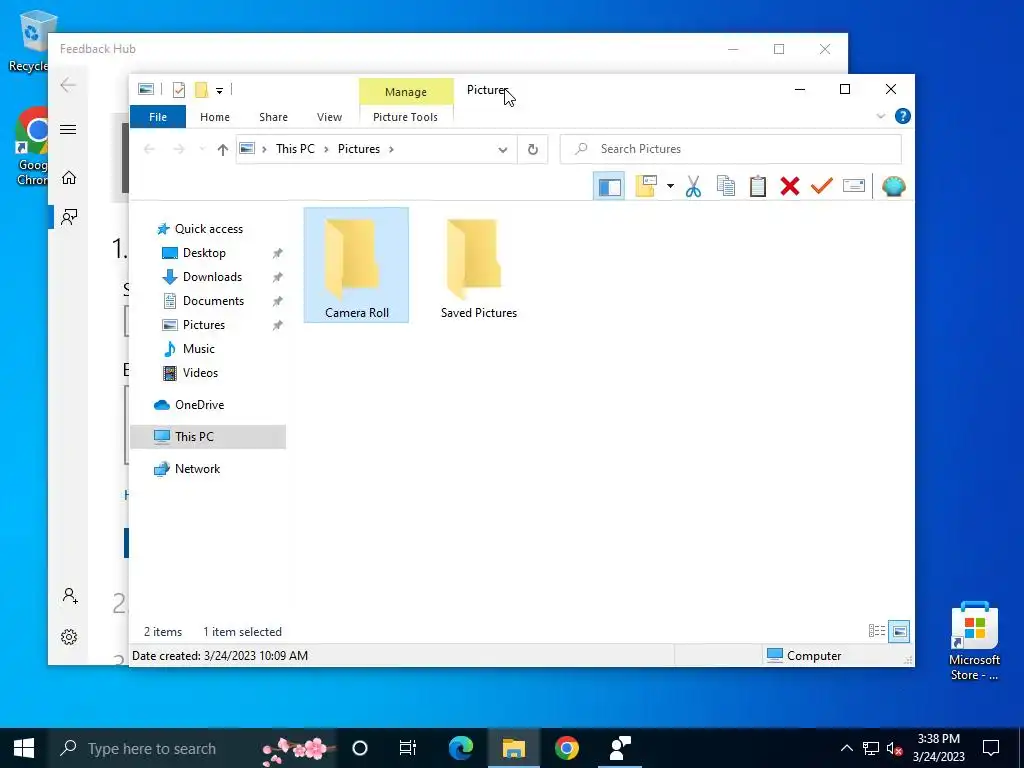Image resolution: width=1024 pixels, height=768 pixels.
Task: Open the address bar history dropdown
Action: (x=503, y=150)
